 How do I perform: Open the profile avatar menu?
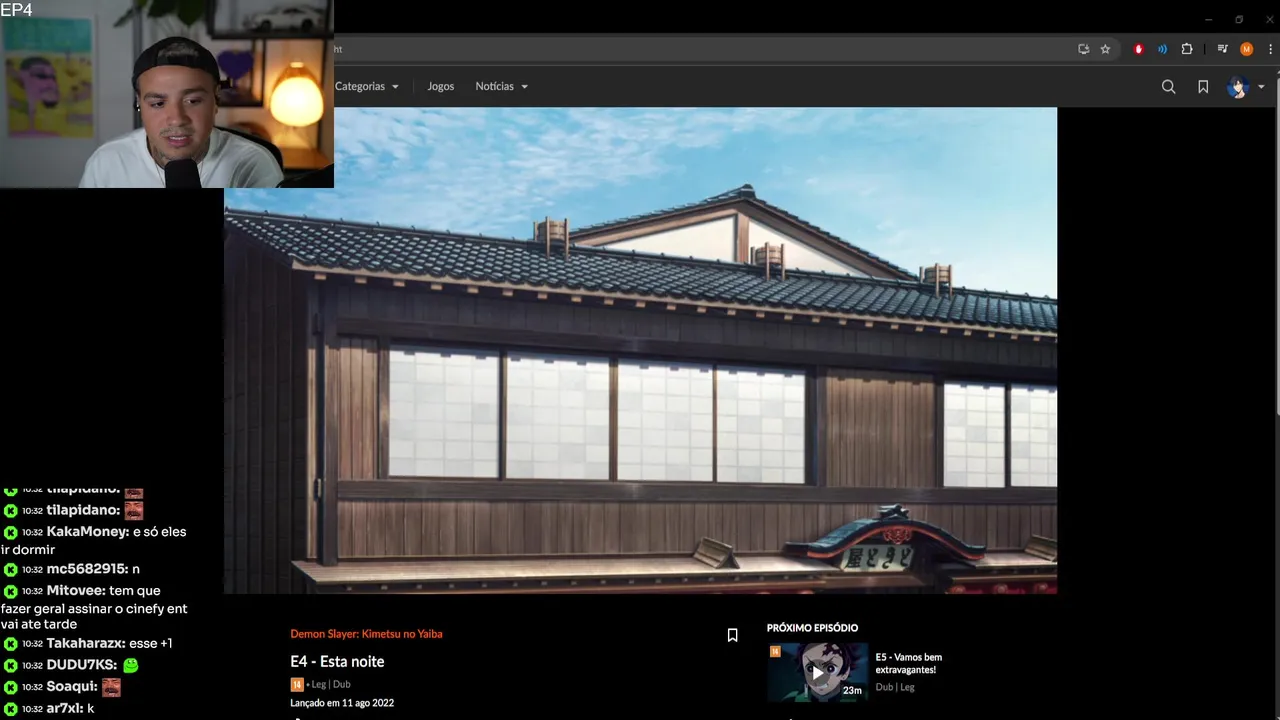pos(1238,87)
